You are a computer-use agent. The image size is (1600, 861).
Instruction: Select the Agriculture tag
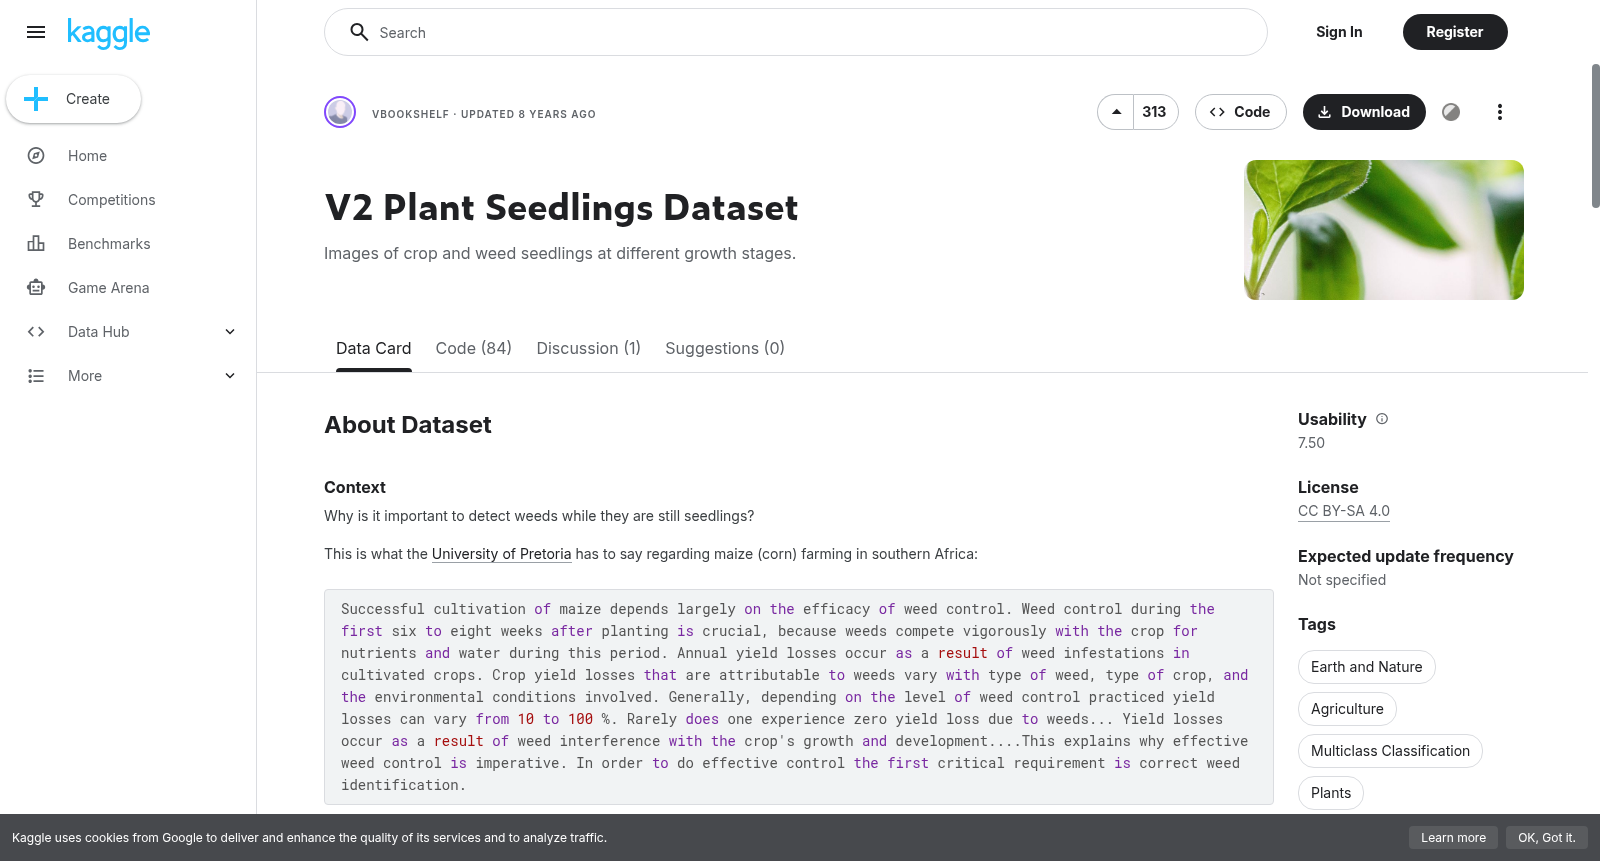[1347, 709]
